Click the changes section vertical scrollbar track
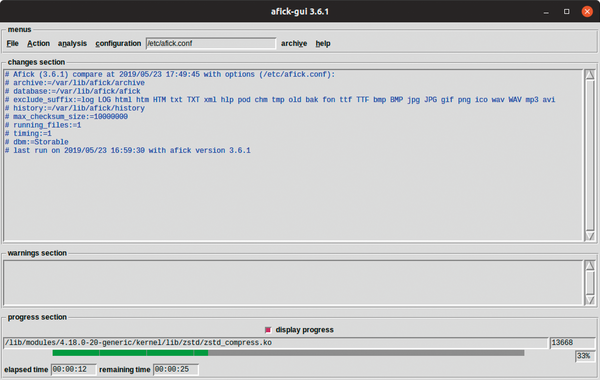Viewport: 600px width, 380px height. [590, 155]
